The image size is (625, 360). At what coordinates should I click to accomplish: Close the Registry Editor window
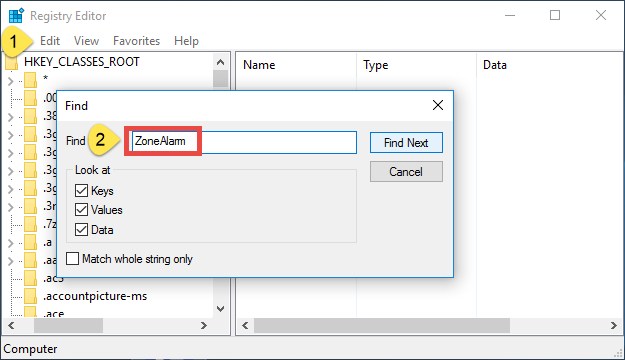pyautogui.click(x=601, y=16)
